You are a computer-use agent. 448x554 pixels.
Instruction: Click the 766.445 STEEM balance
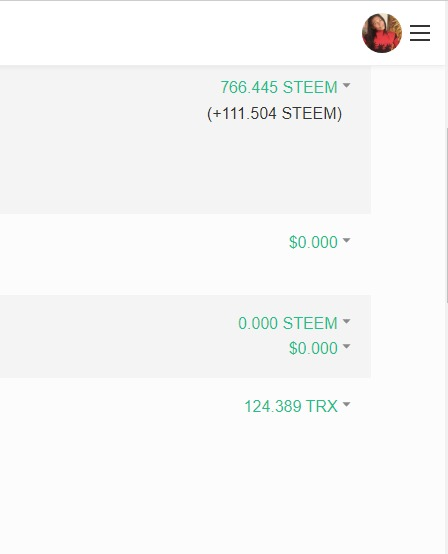[279, 87]
